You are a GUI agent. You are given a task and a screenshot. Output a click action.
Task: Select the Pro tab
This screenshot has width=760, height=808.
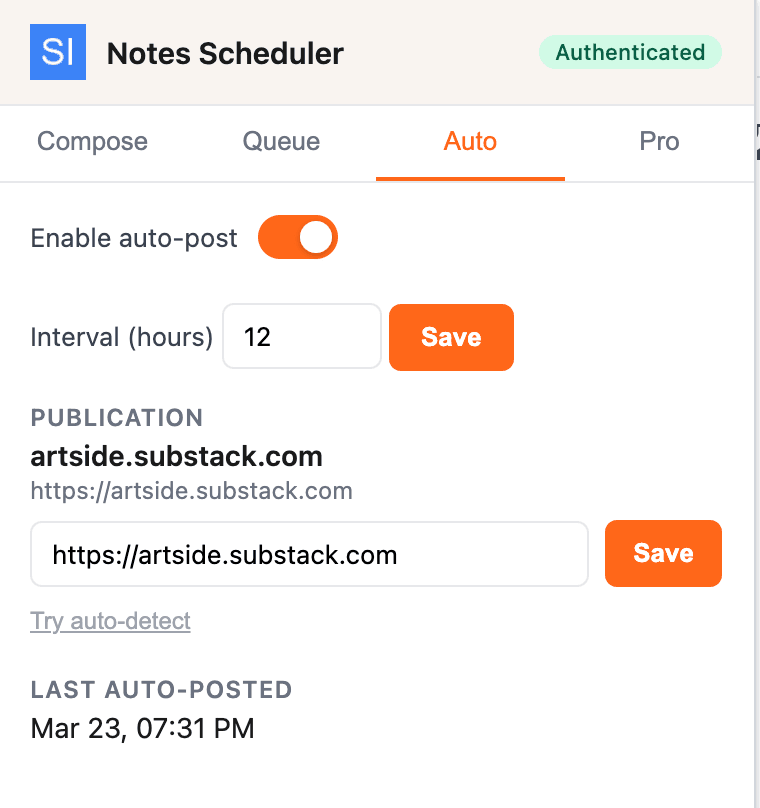[659, 142]
